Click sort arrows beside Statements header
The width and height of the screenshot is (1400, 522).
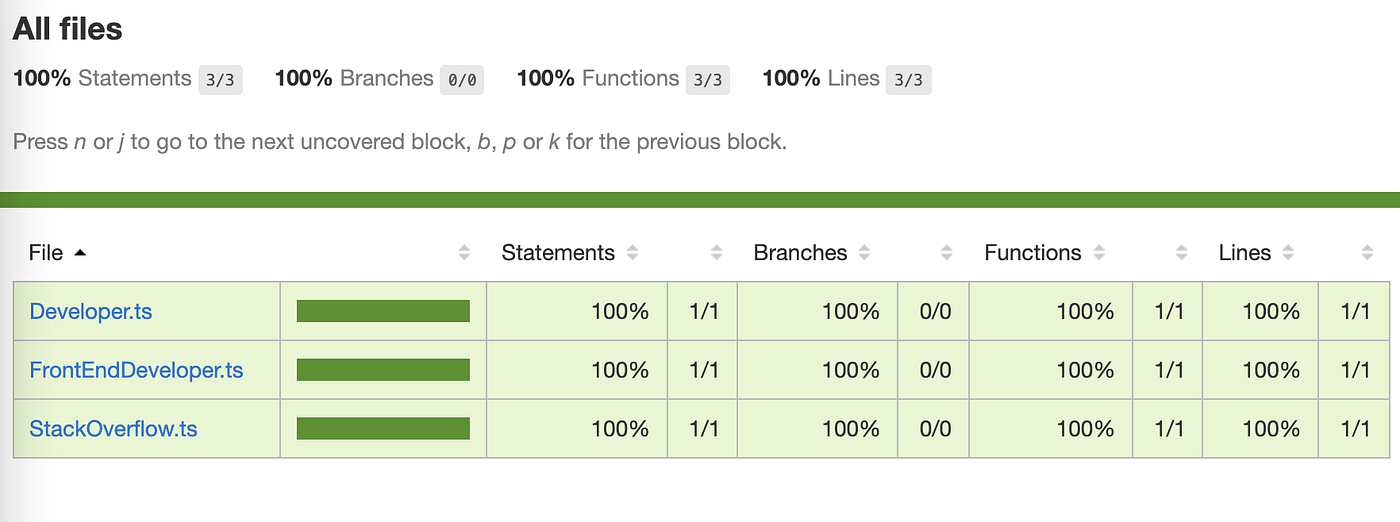click(x=632, y=253)
